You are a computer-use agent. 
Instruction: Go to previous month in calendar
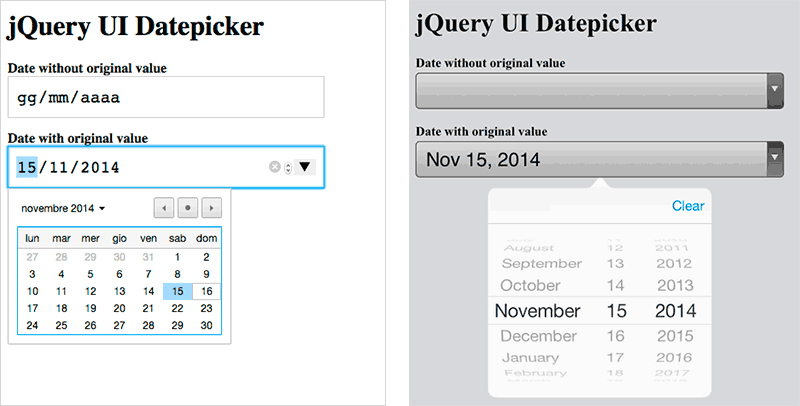click(164, 208)
